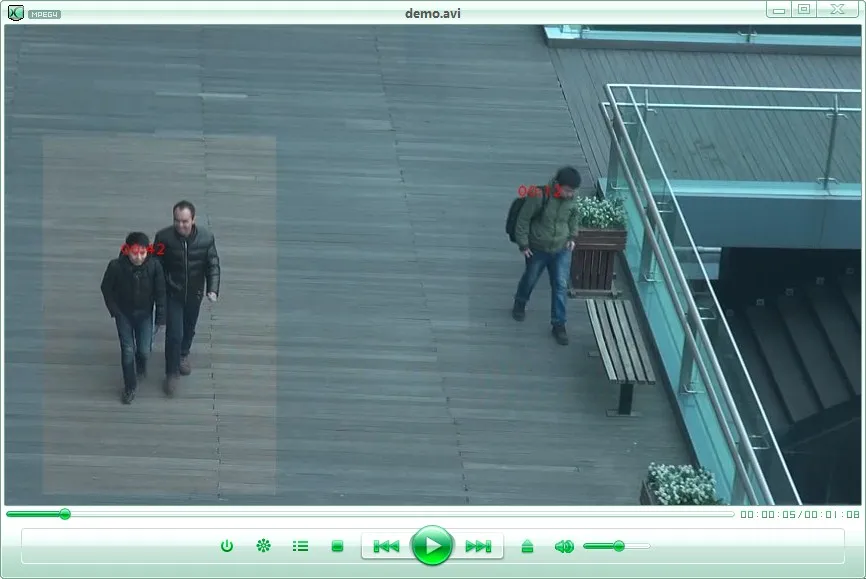Stop playback with the square button
The image size is (866, 579).
click(x=337, y=546)
